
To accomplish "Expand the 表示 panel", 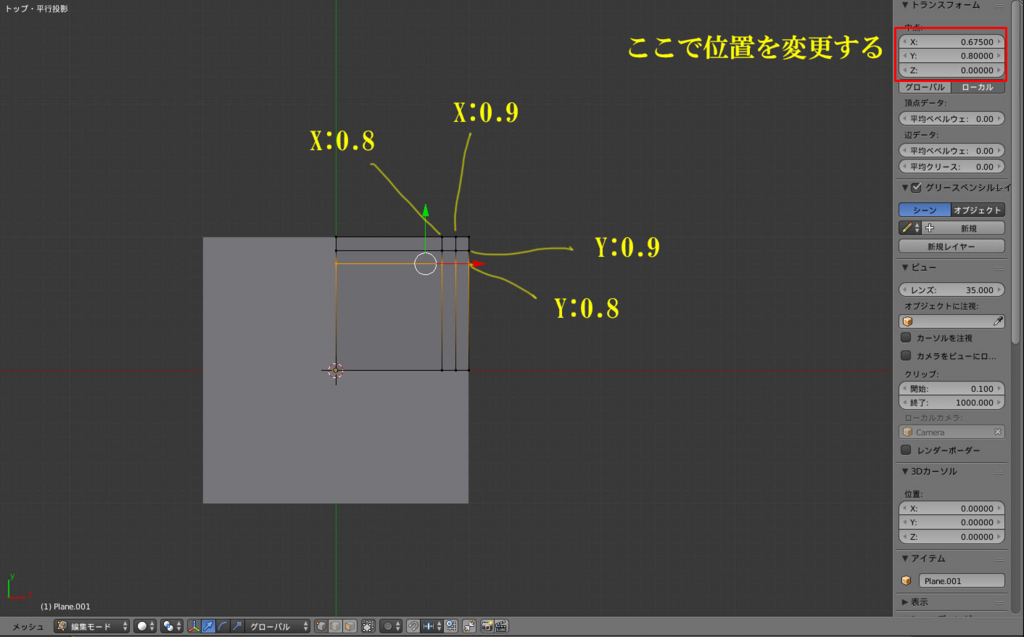I will pos(905,602).
